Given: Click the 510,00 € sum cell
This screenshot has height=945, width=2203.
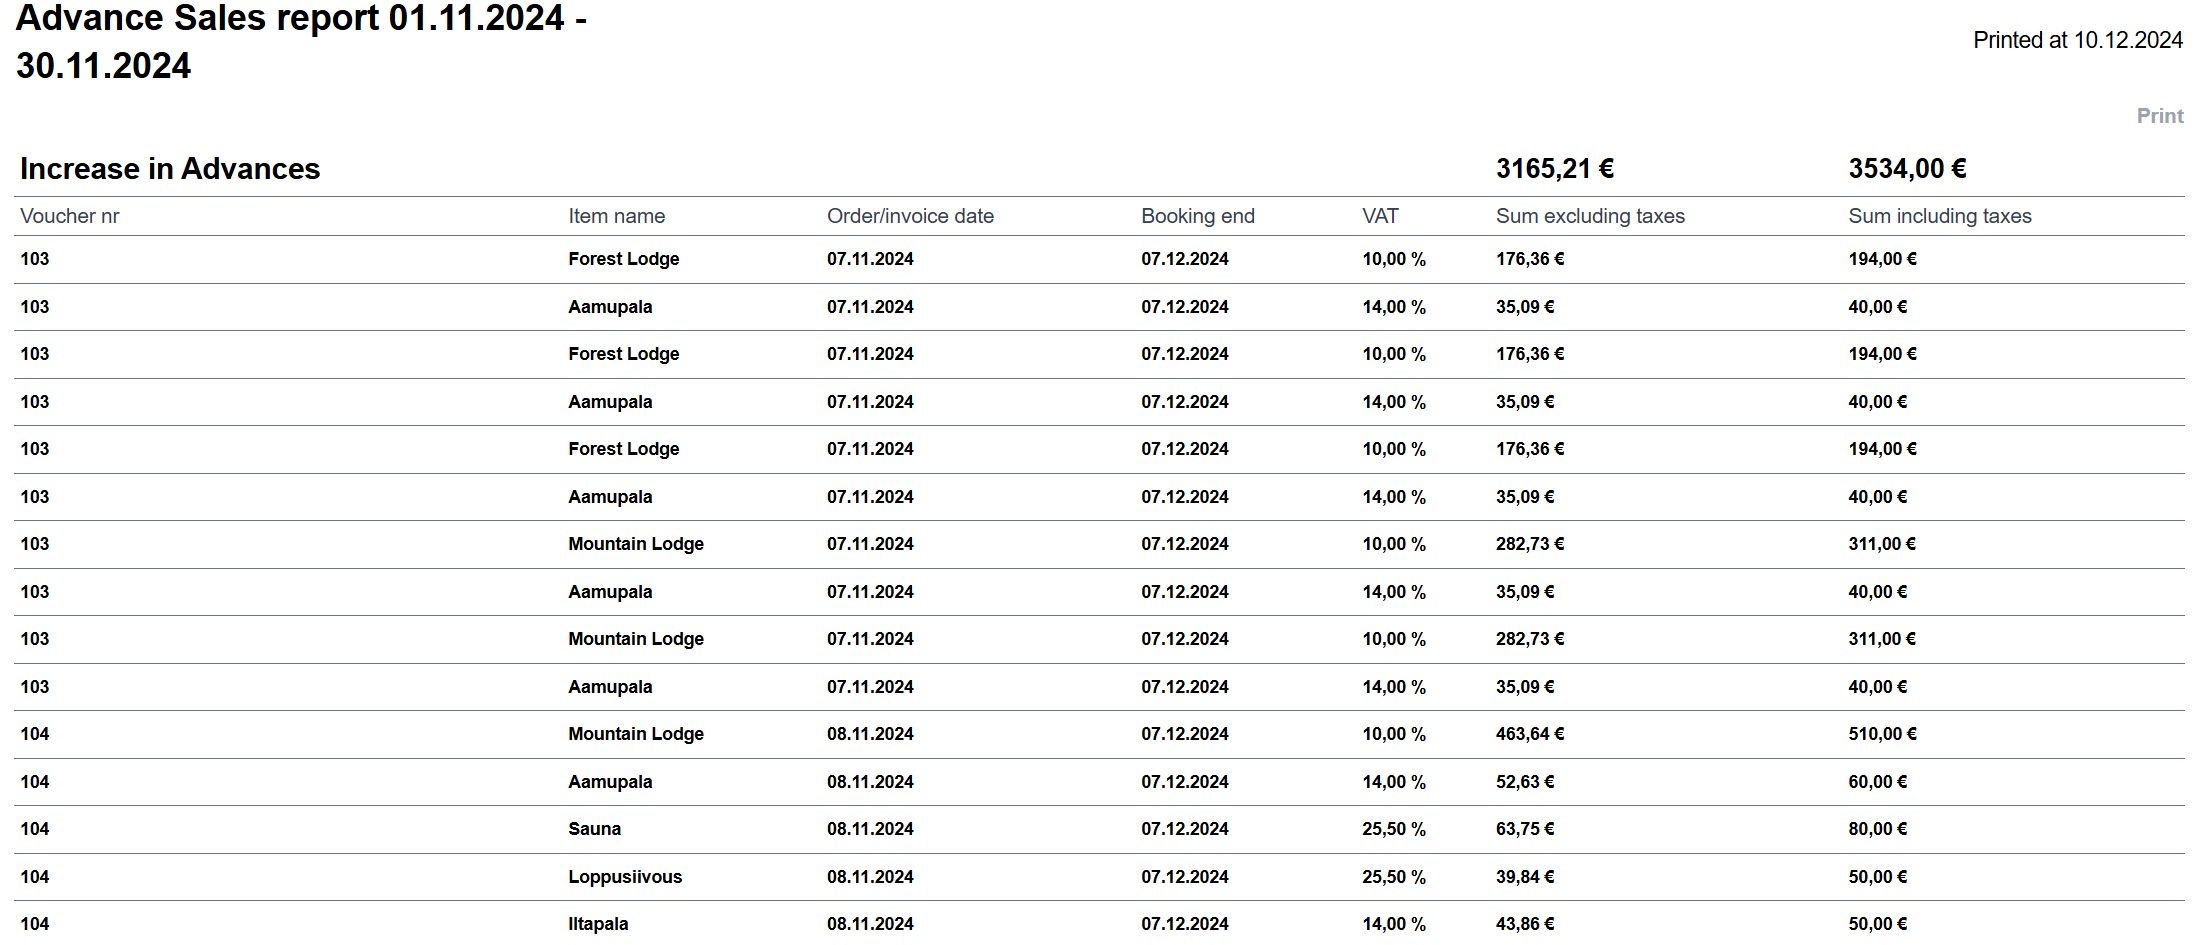Looking at the screenshot, I should 1882,734.
